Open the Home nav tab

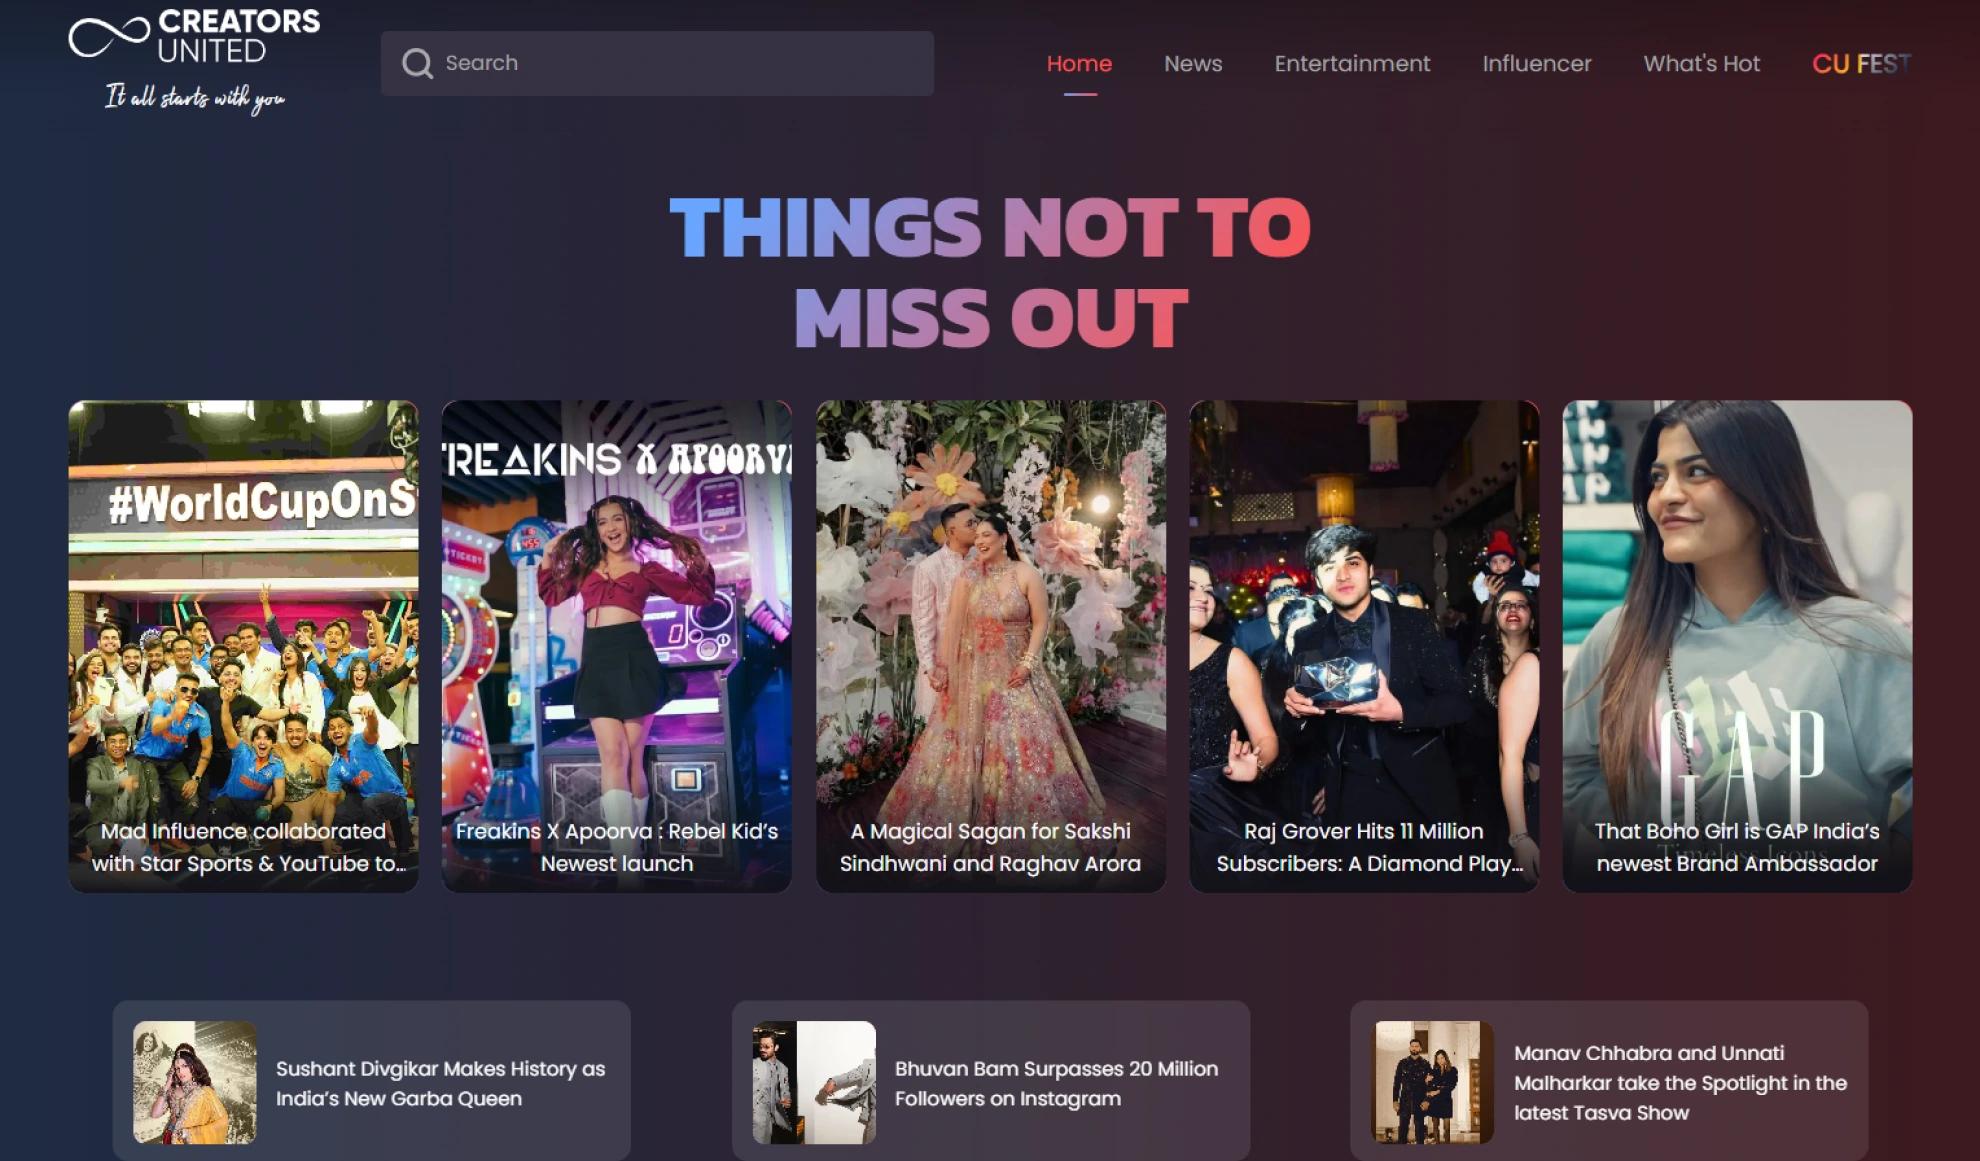point(1079,64)
